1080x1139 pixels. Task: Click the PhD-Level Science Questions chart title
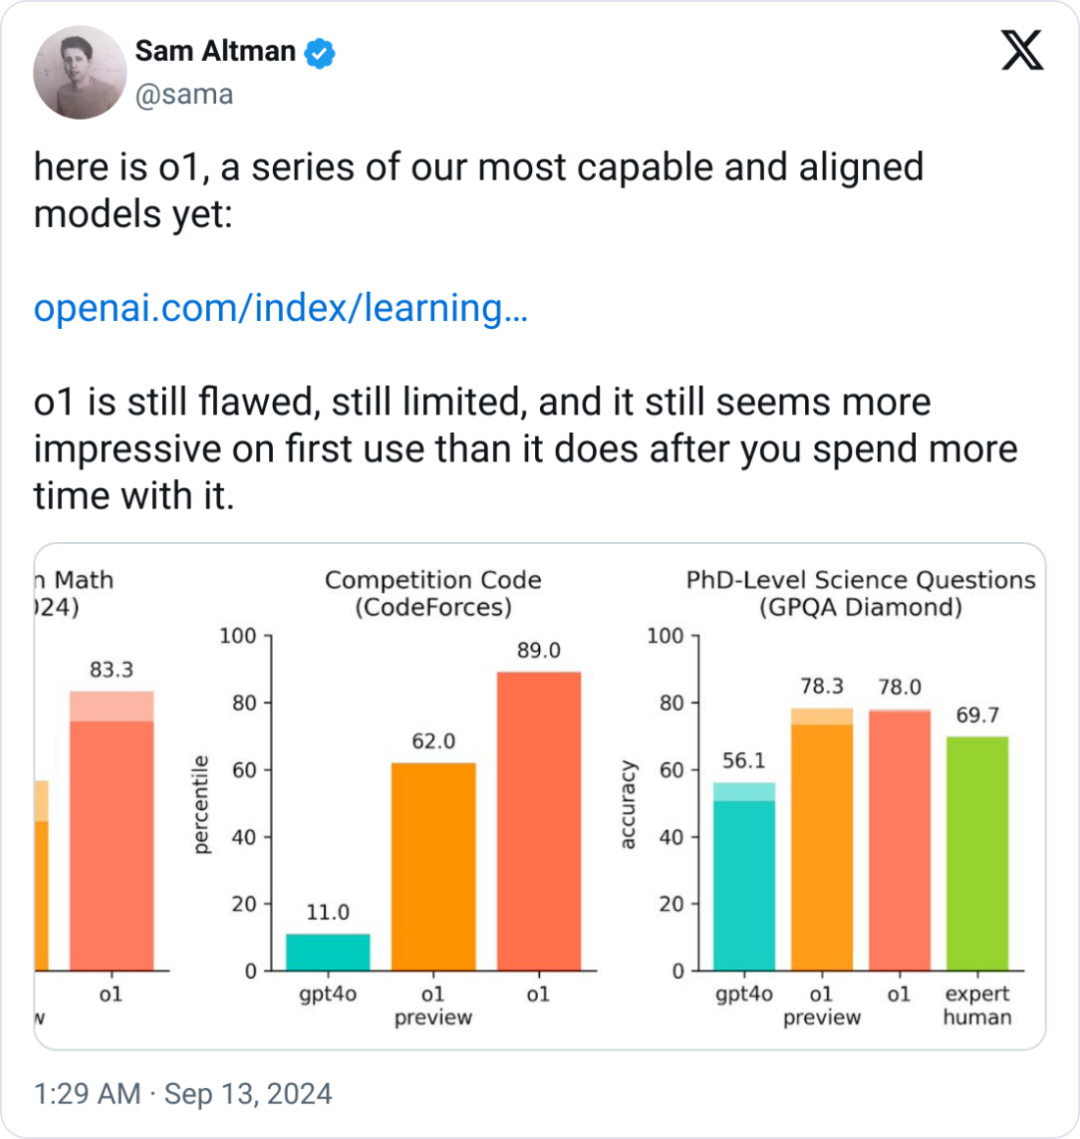tap(860, 593)
